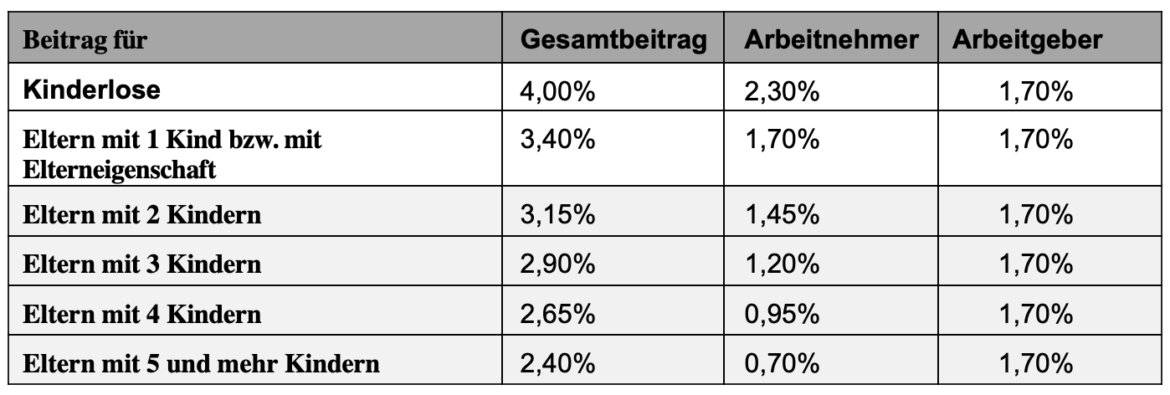Select the 2,90% Gesamtbeitrag cell

coord(613,261)
